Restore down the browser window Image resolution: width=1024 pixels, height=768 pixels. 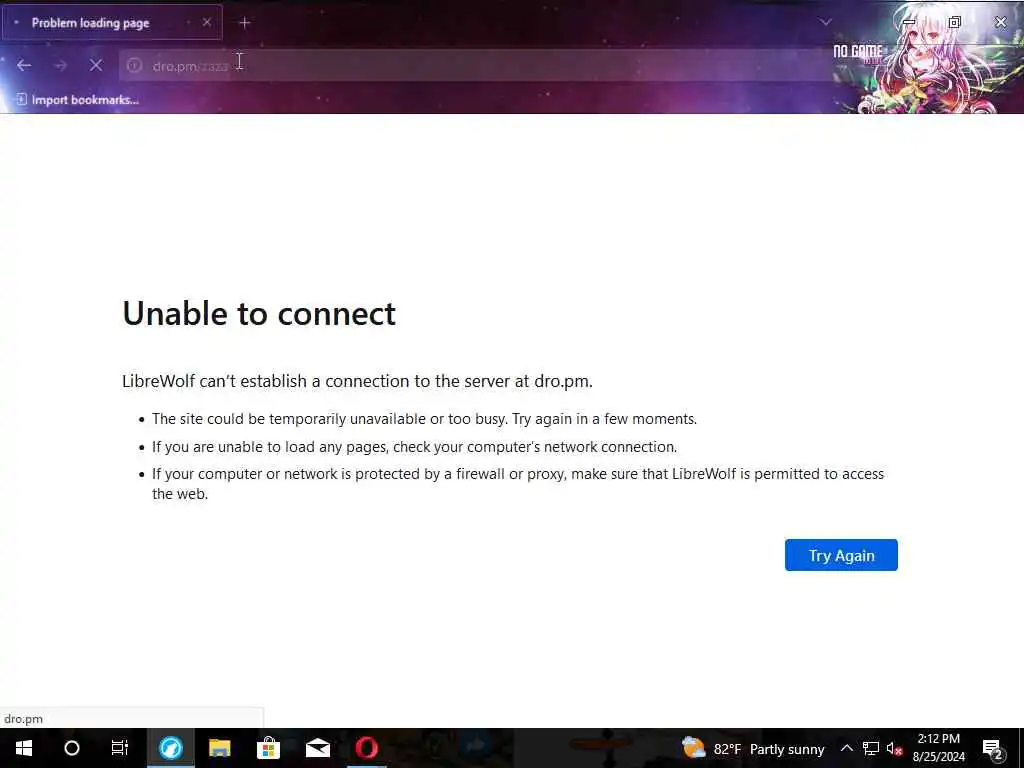(954, 22)
